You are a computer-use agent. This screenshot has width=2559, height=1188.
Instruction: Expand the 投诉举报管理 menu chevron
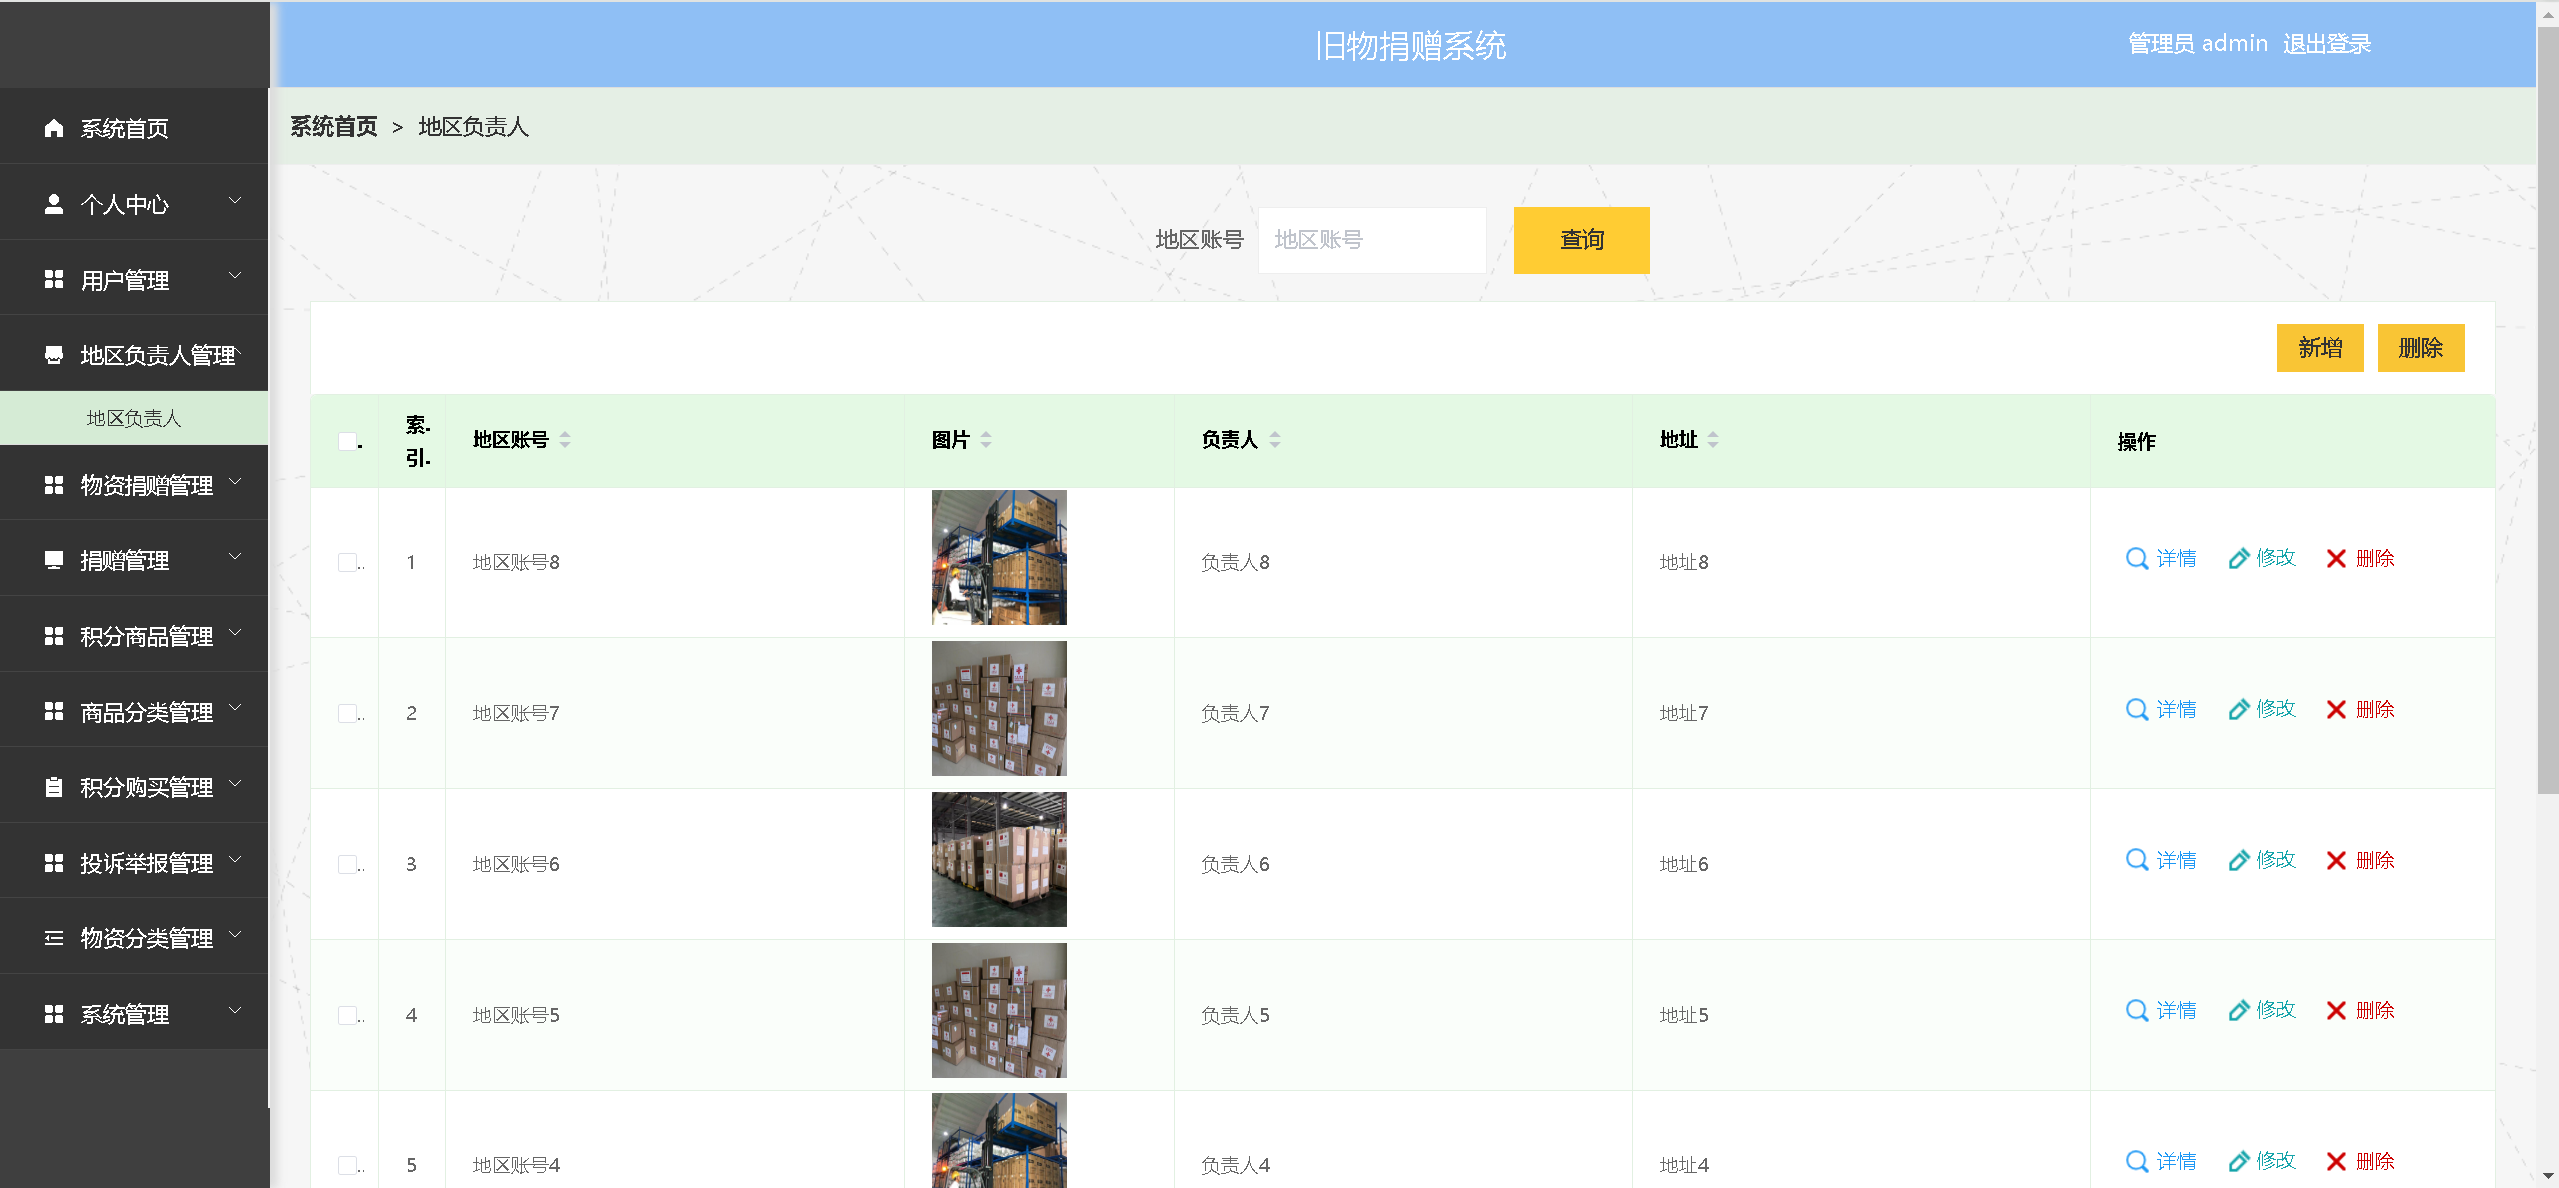pos(235,859)
